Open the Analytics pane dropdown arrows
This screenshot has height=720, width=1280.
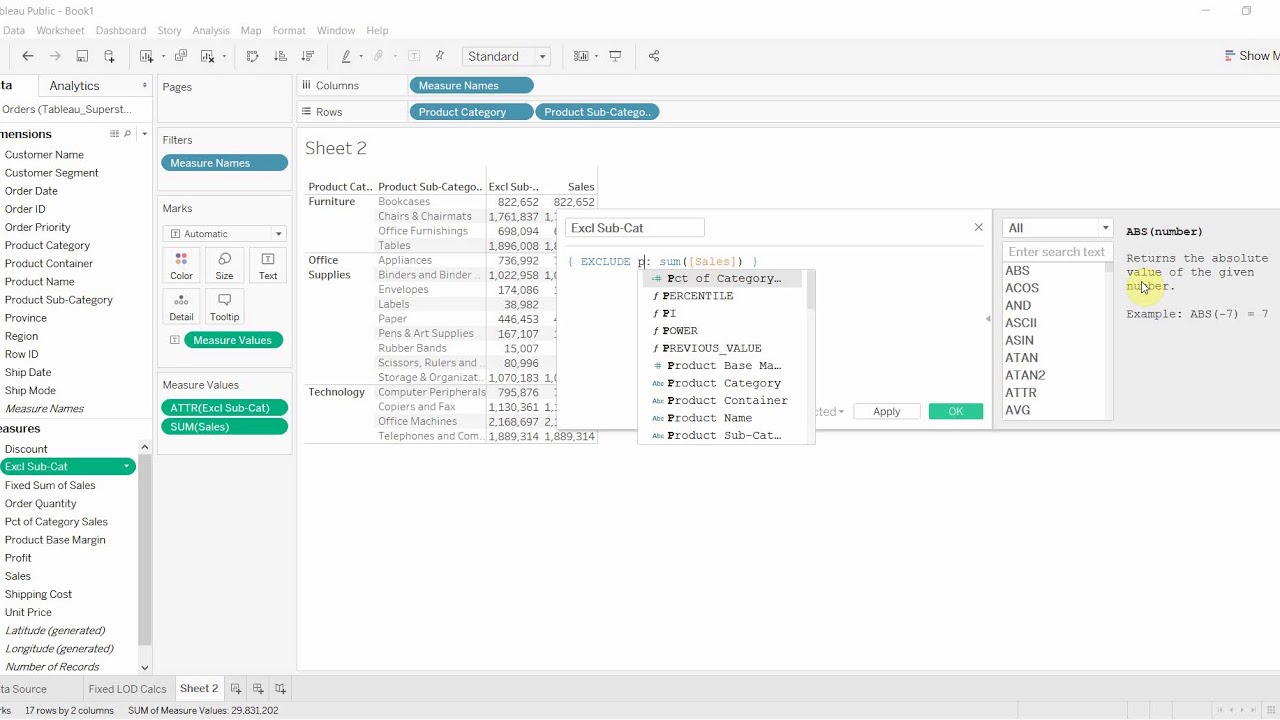(x=144, y=86)
